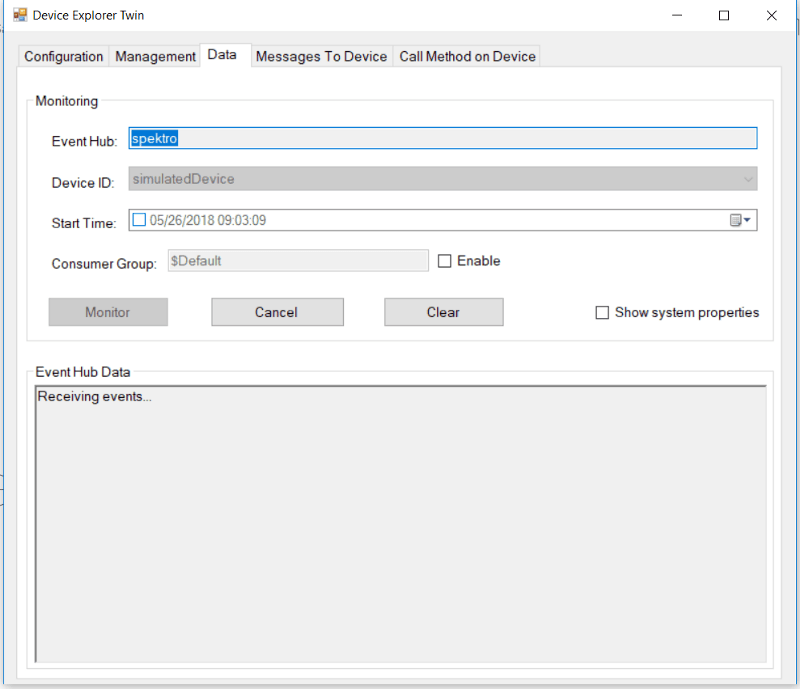Click inside the Event Hub Data output box
Viewport: 800px width, 689px height.
(401, 524)
